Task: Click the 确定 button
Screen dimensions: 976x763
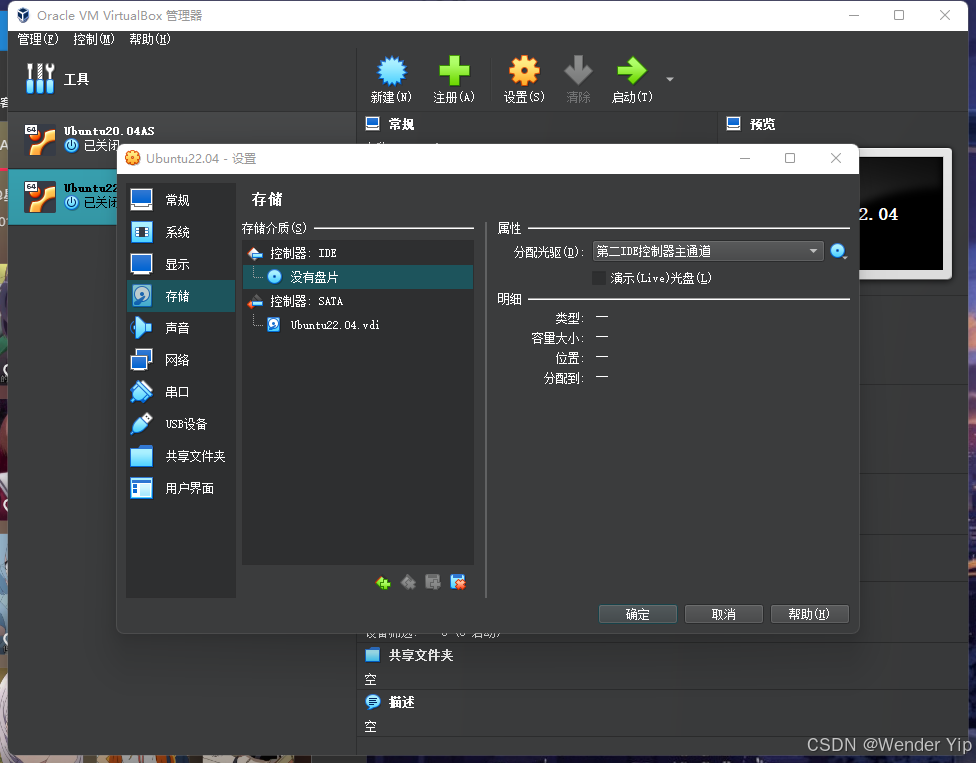Action: pos(637,614)
